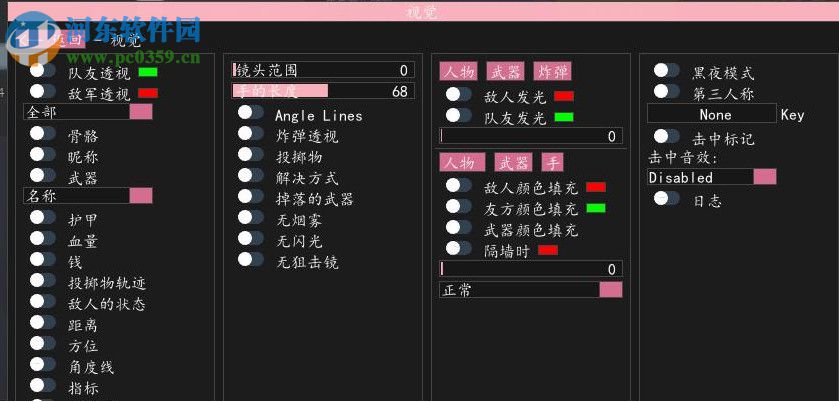Viewport: 839px width, 402px height.
Task: Toggle the 敌人发光 switch
Action: 459,94
